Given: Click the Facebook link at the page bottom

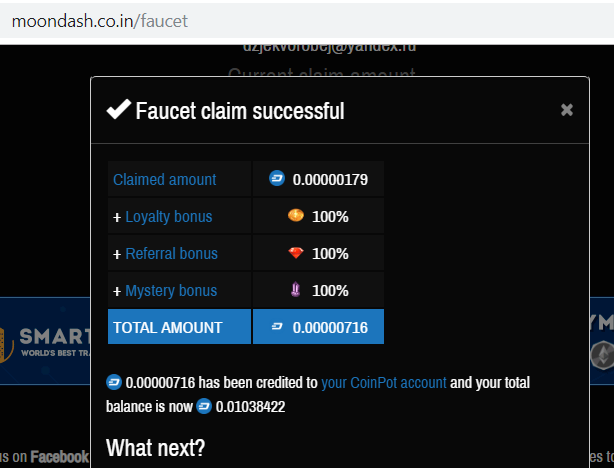Looking at the screenshot, I should coord(59,457).
